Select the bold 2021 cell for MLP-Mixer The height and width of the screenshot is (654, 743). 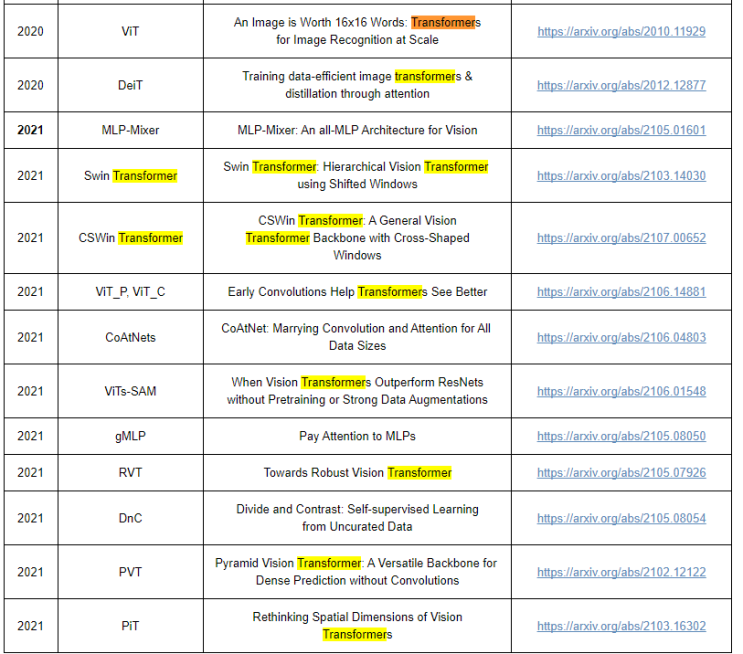[31, 130]
